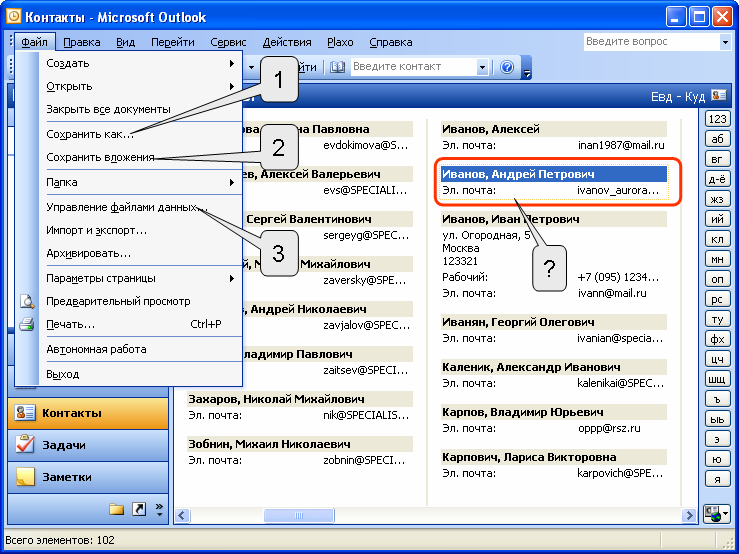Jump to рс in alphabet index
Screen dimensions: 739x554
[x=717, y=299]
